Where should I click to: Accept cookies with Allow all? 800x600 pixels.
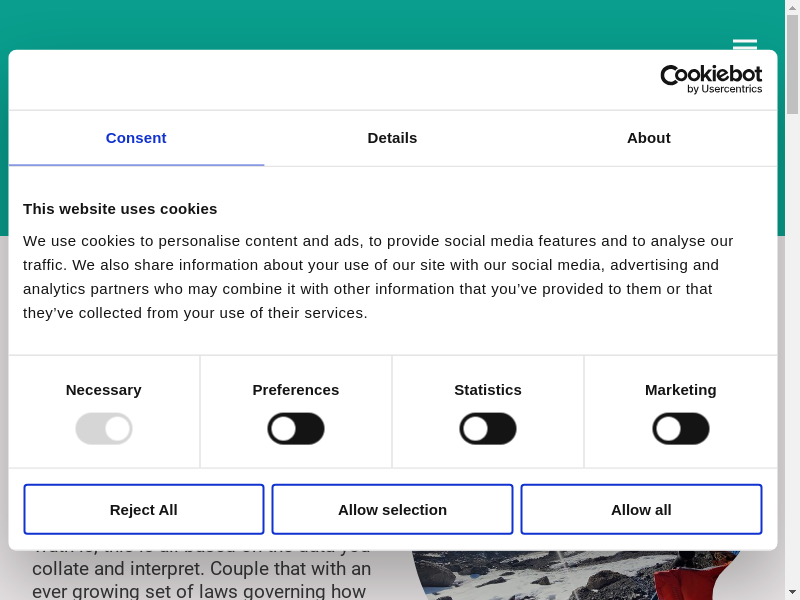coord(641,510)
